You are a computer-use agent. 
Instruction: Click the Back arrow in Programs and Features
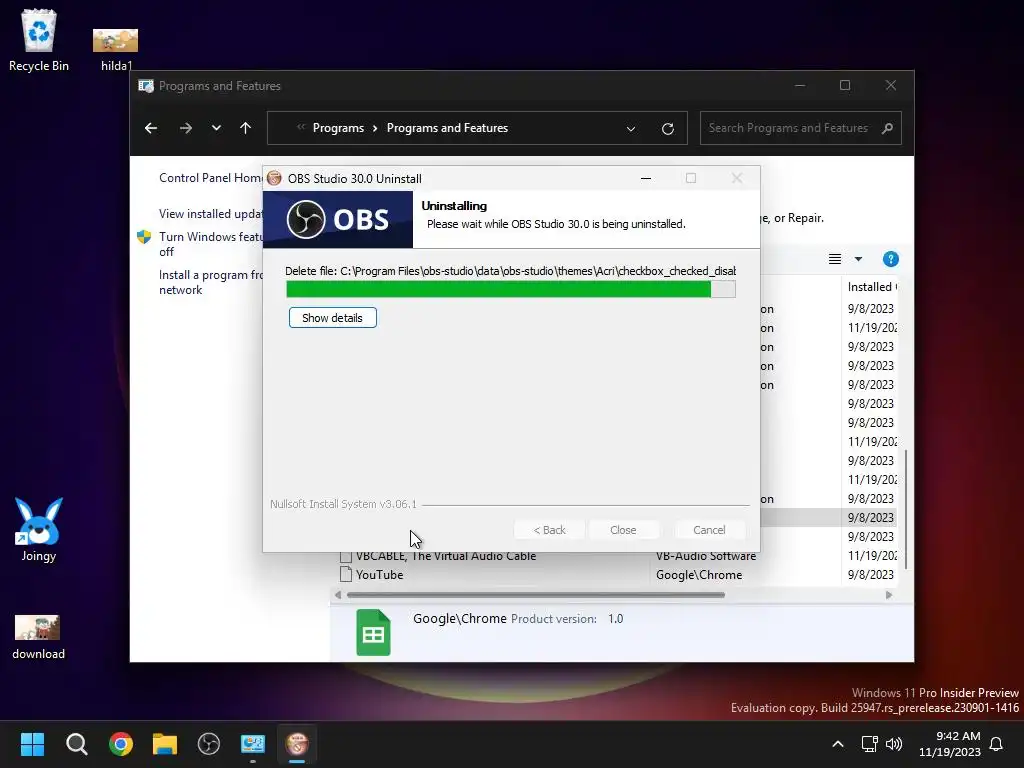[151, 128]
